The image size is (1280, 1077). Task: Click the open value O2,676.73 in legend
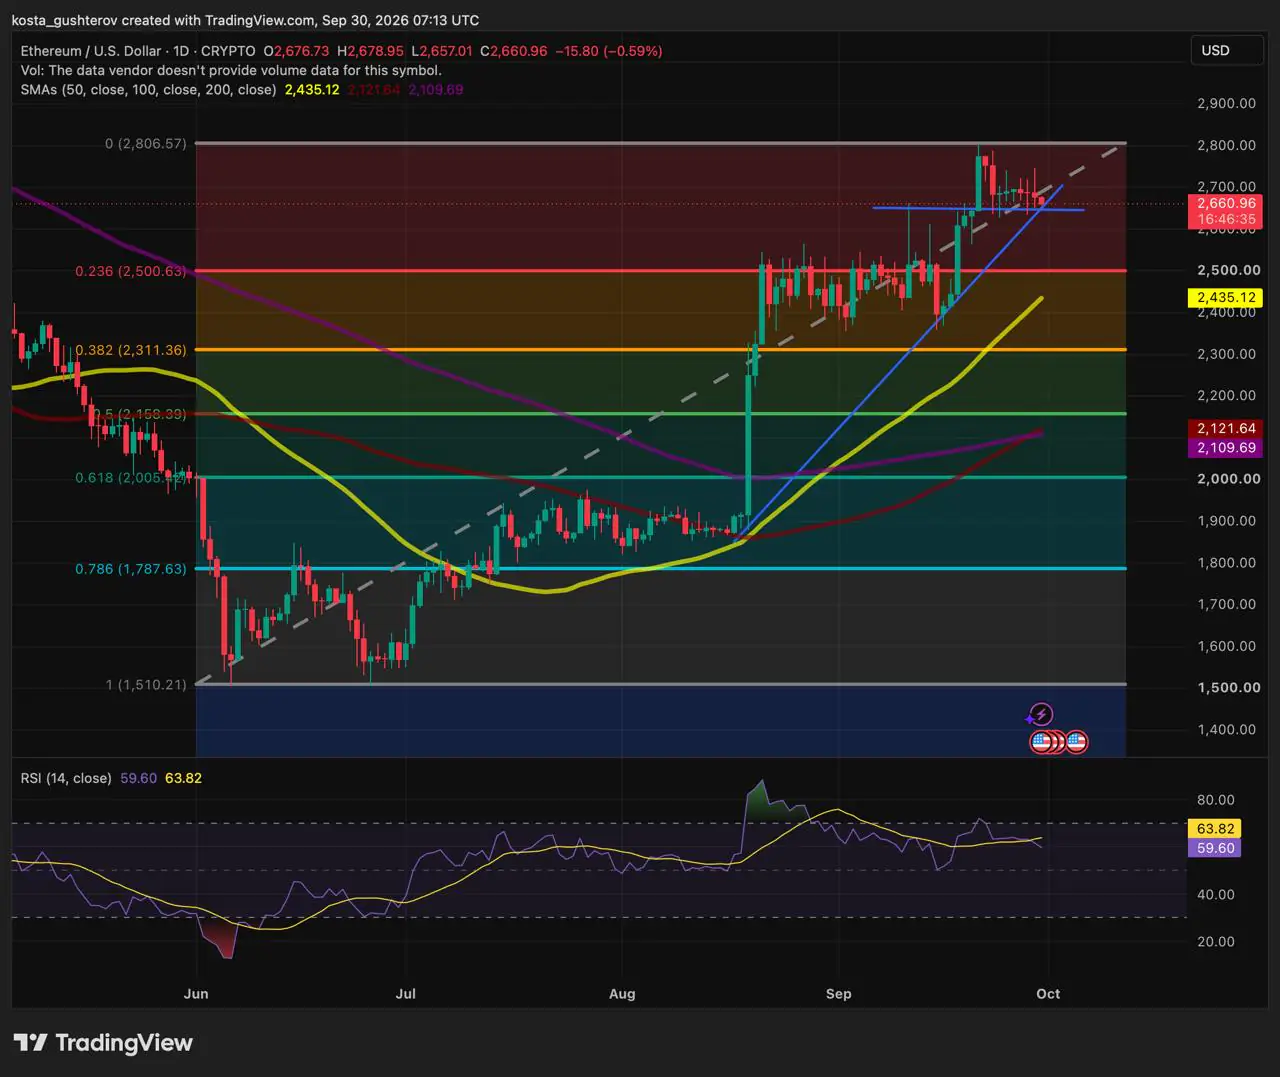tap(296, 51)
